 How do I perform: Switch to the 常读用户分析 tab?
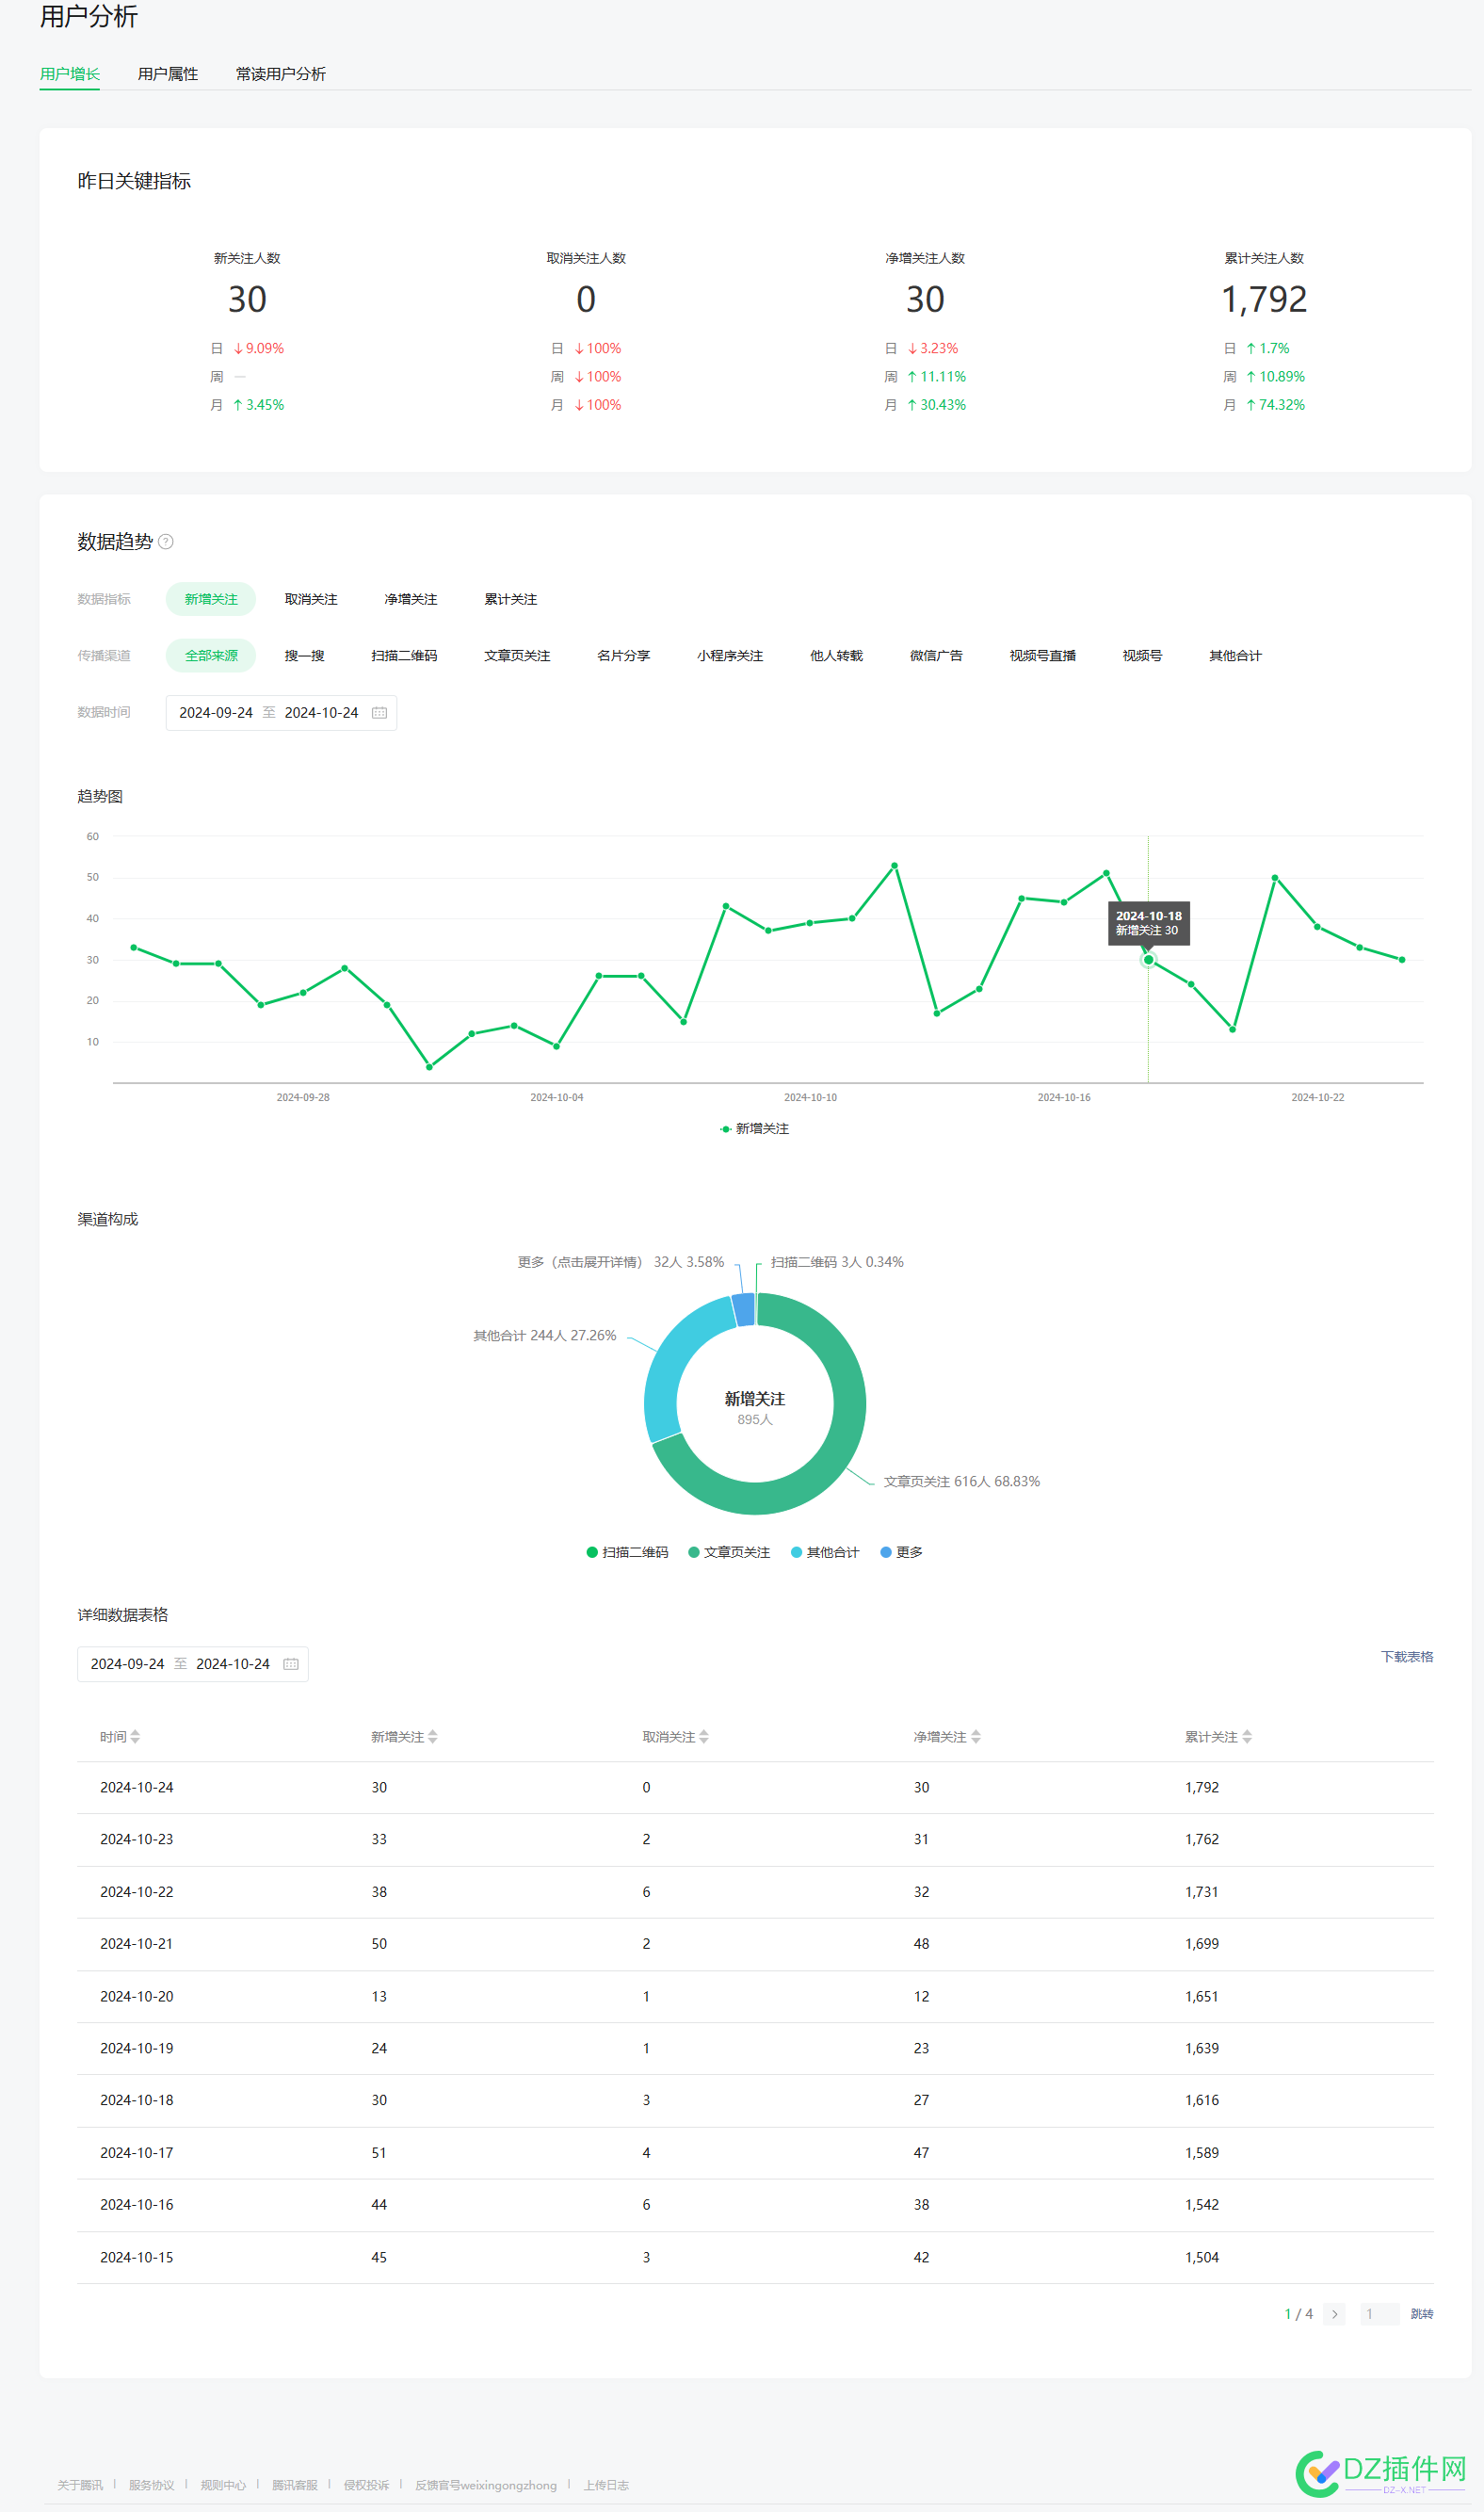coord(281,74)
